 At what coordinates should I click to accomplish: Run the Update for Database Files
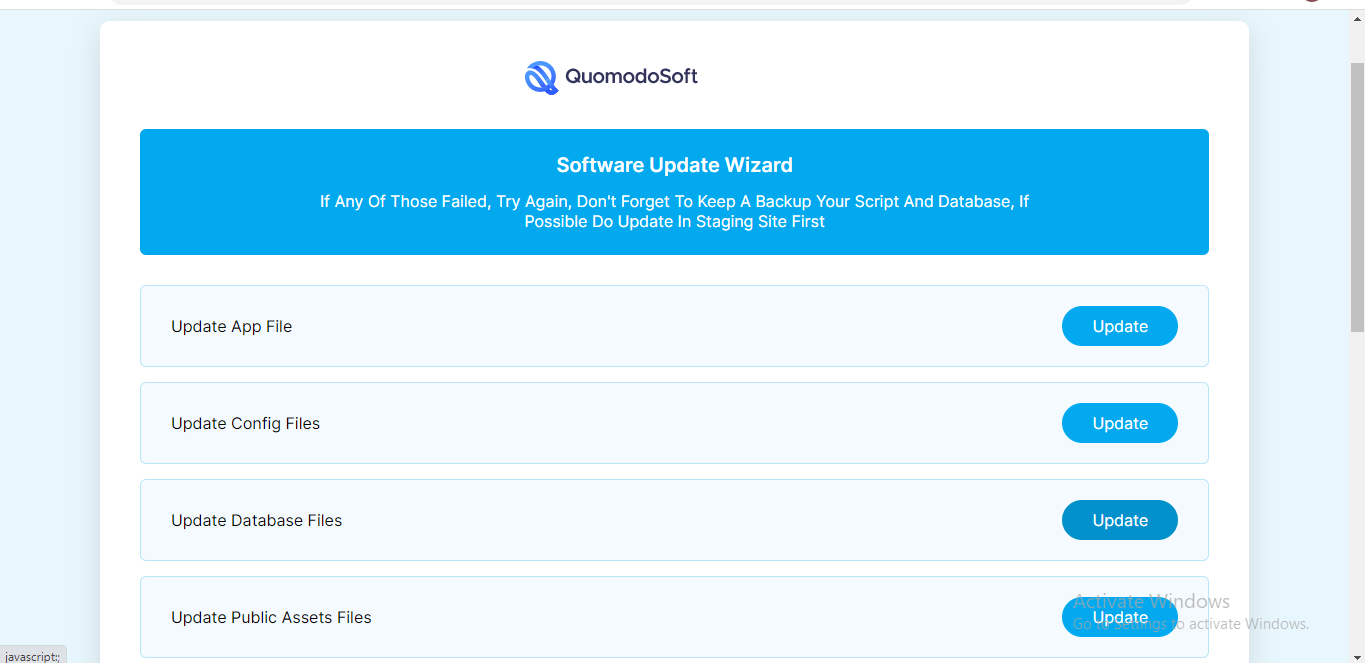[1119, 520]
